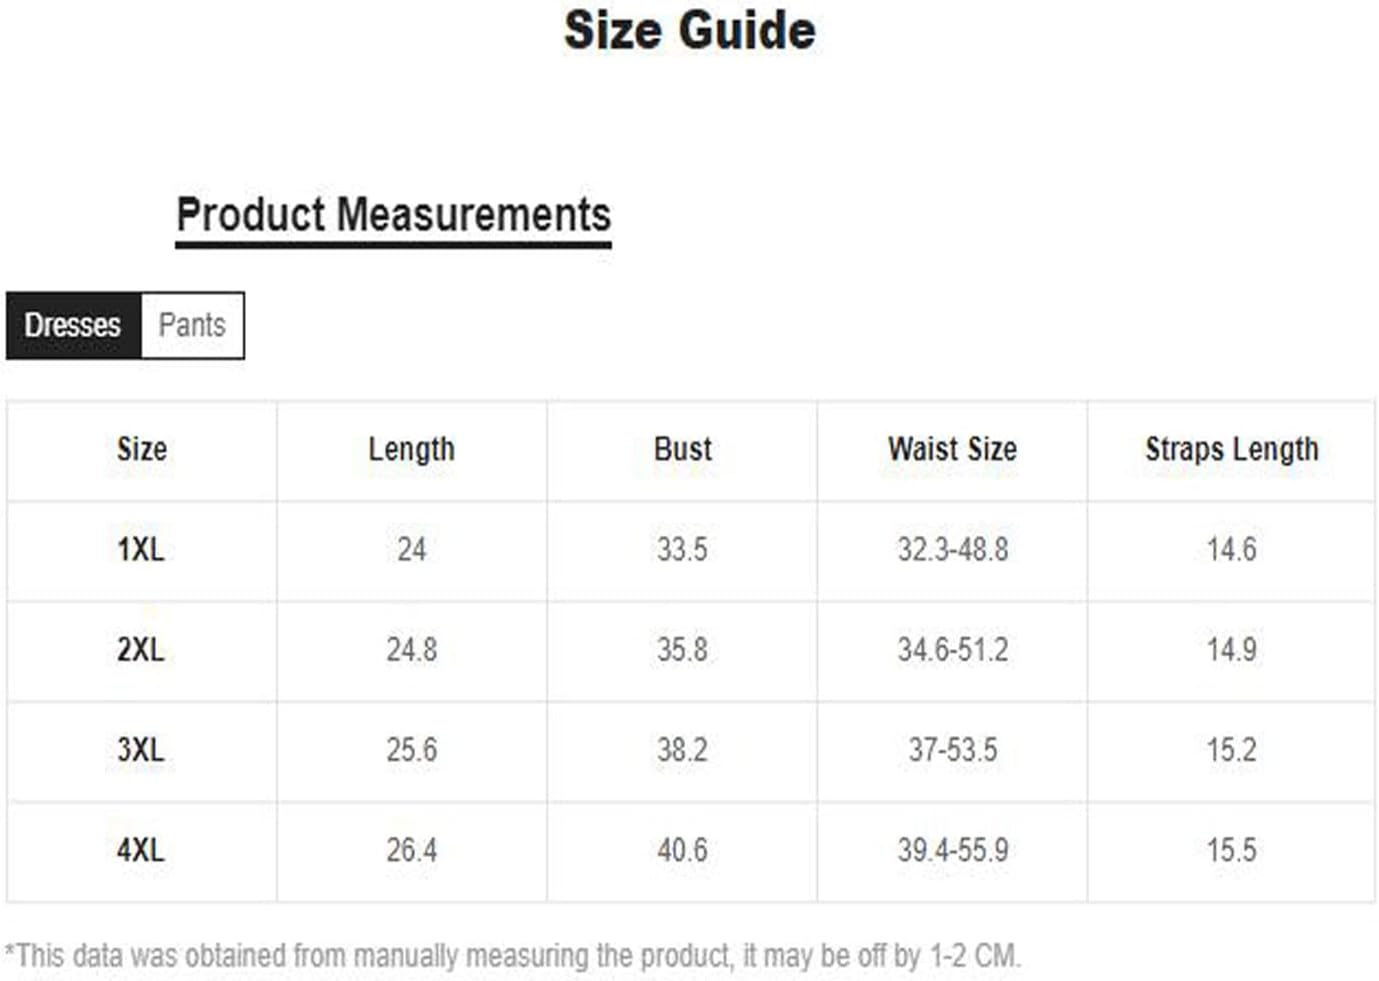Click the 4XL bust value 40.6
Image resolution: width=1379 pixels, height=981 pixels.
click(x=682, y=850)
